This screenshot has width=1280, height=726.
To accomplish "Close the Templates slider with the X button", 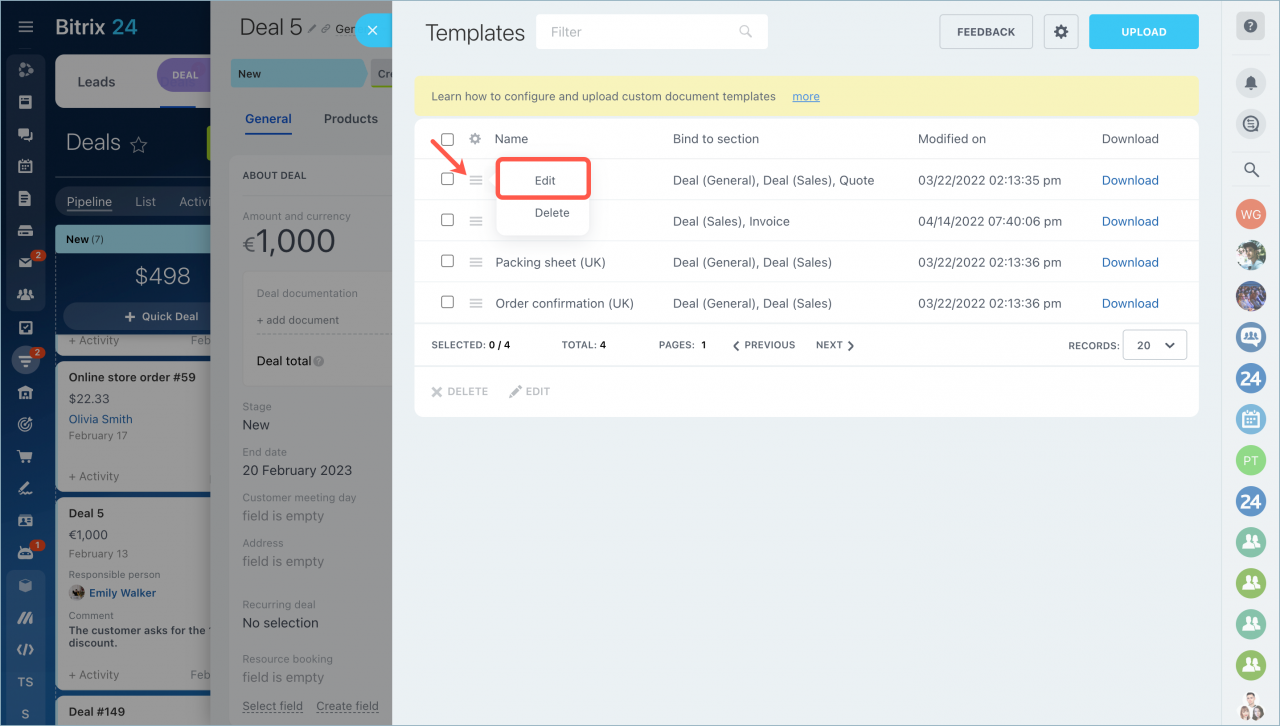I will [x=372, y=31].
